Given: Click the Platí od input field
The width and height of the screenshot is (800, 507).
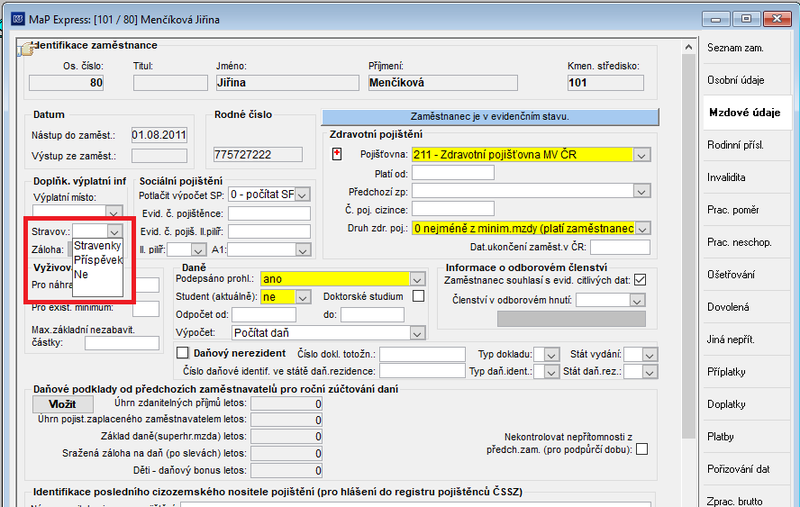Looking at the screenshot, I should [453, 173].
